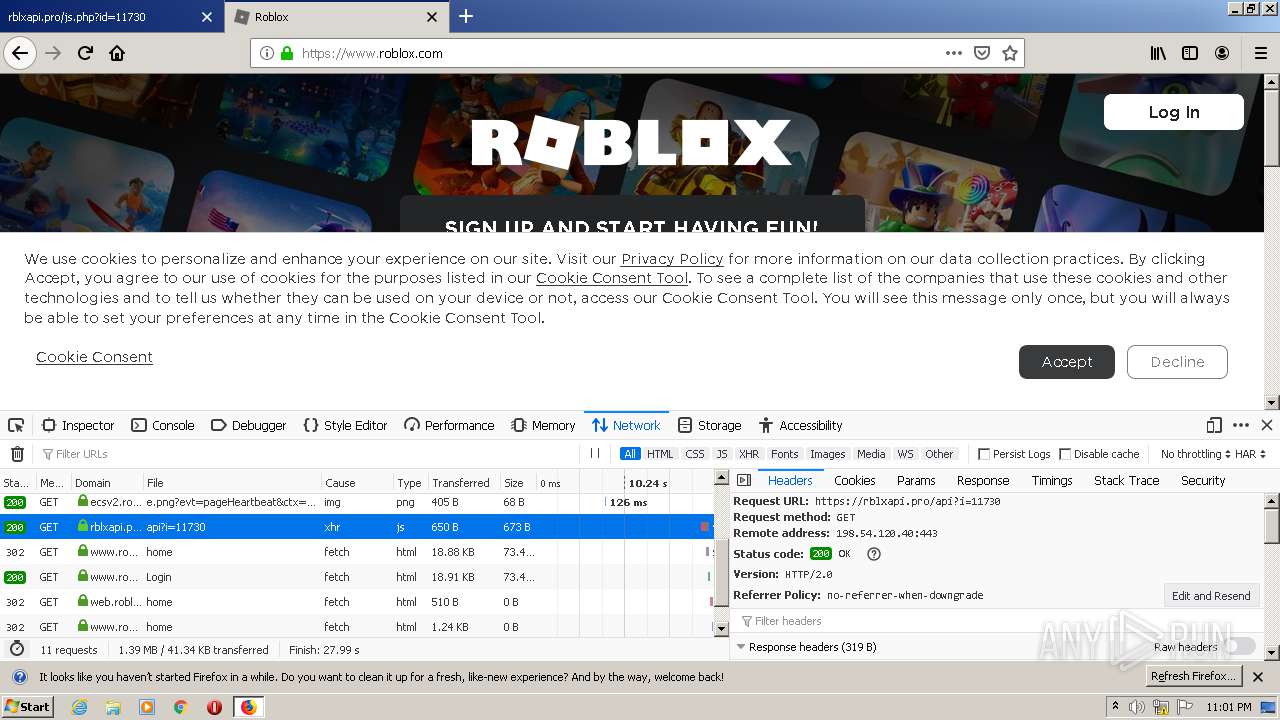
Task: Collapse the network details pane
Action: (744, 481)
